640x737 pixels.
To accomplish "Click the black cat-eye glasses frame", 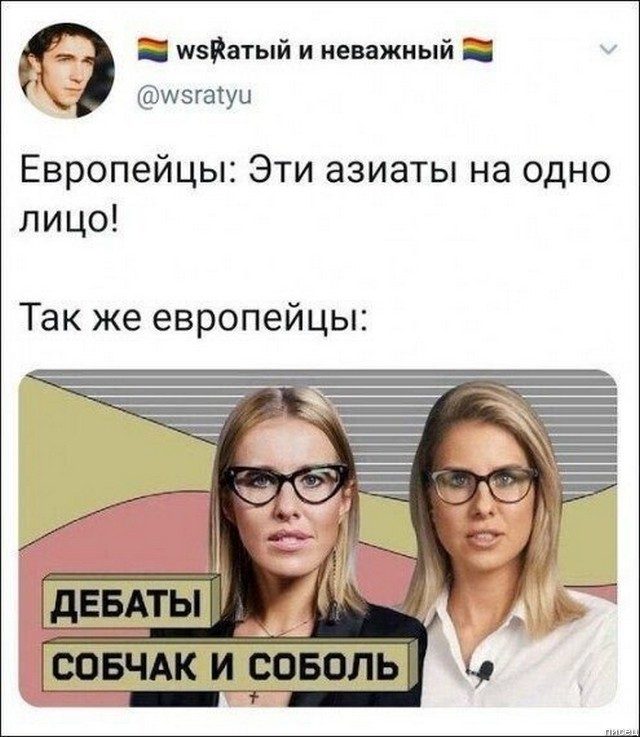I will 286,484.
